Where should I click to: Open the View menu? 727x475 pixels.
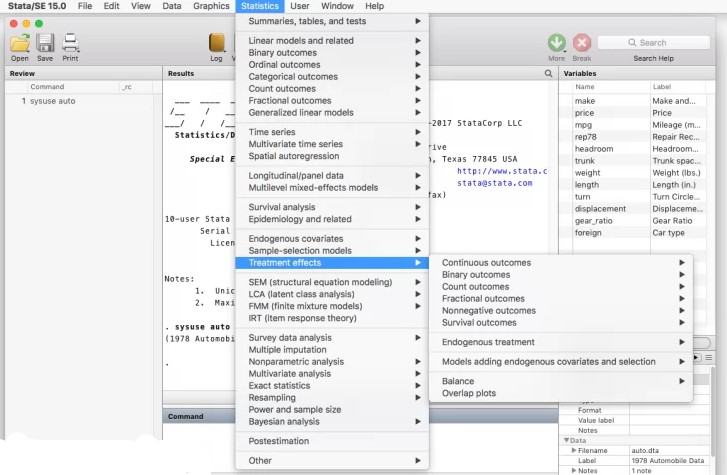tap(140, 6)
